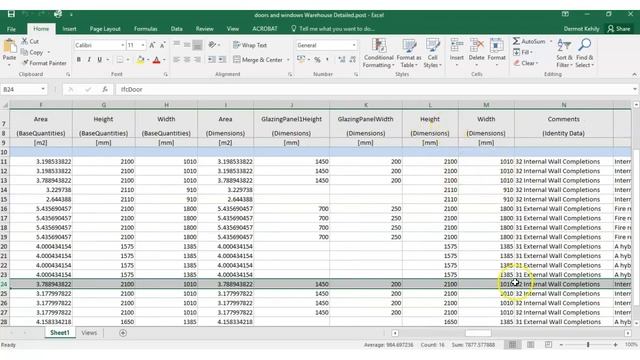Switch to the Views sheet tab
The image size is (640, 360).
click(89, 333)
